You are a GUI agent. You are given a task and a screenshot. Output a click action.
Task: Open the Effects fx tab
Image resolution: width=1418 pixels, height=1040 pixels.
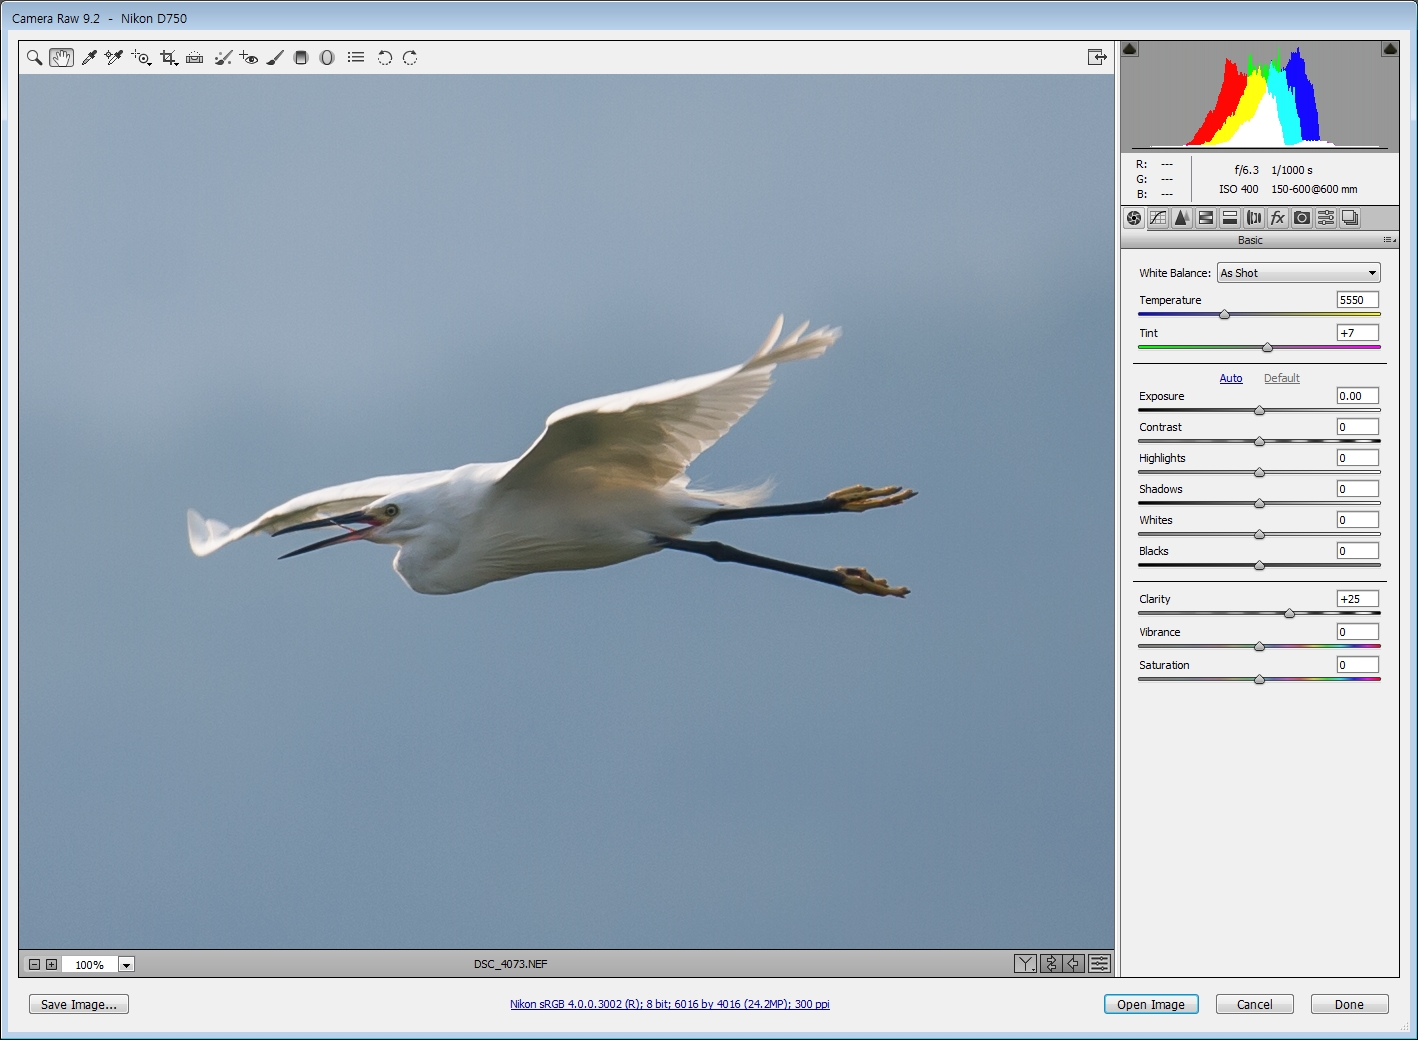click(1277, 218)
